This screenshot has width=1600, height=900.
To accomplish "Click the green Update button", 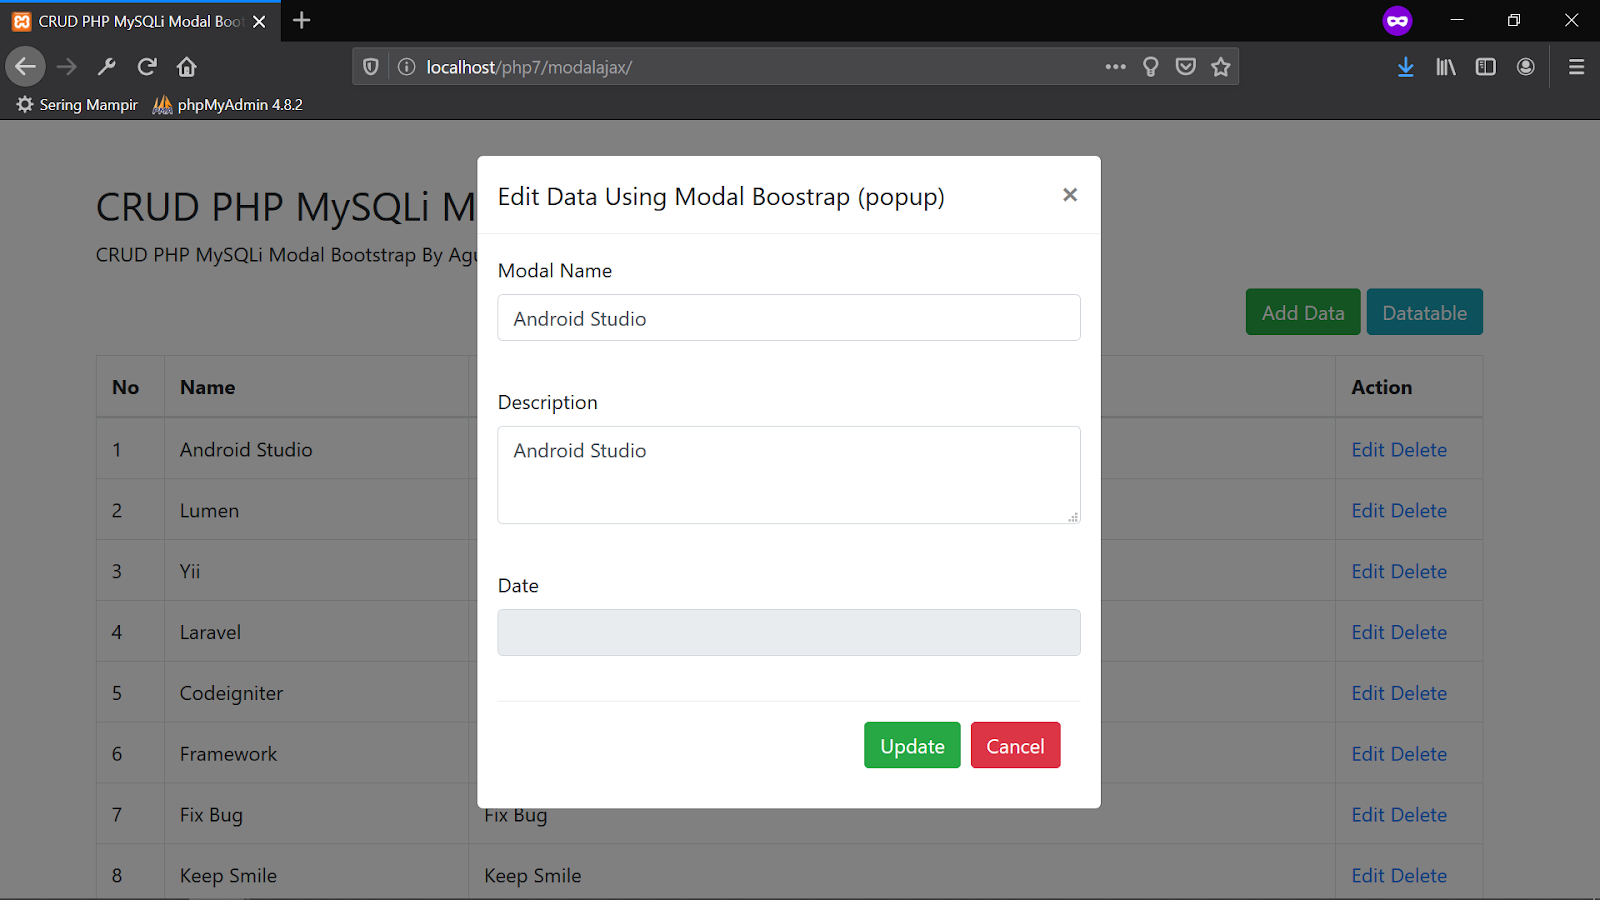I will coord(912,746).
